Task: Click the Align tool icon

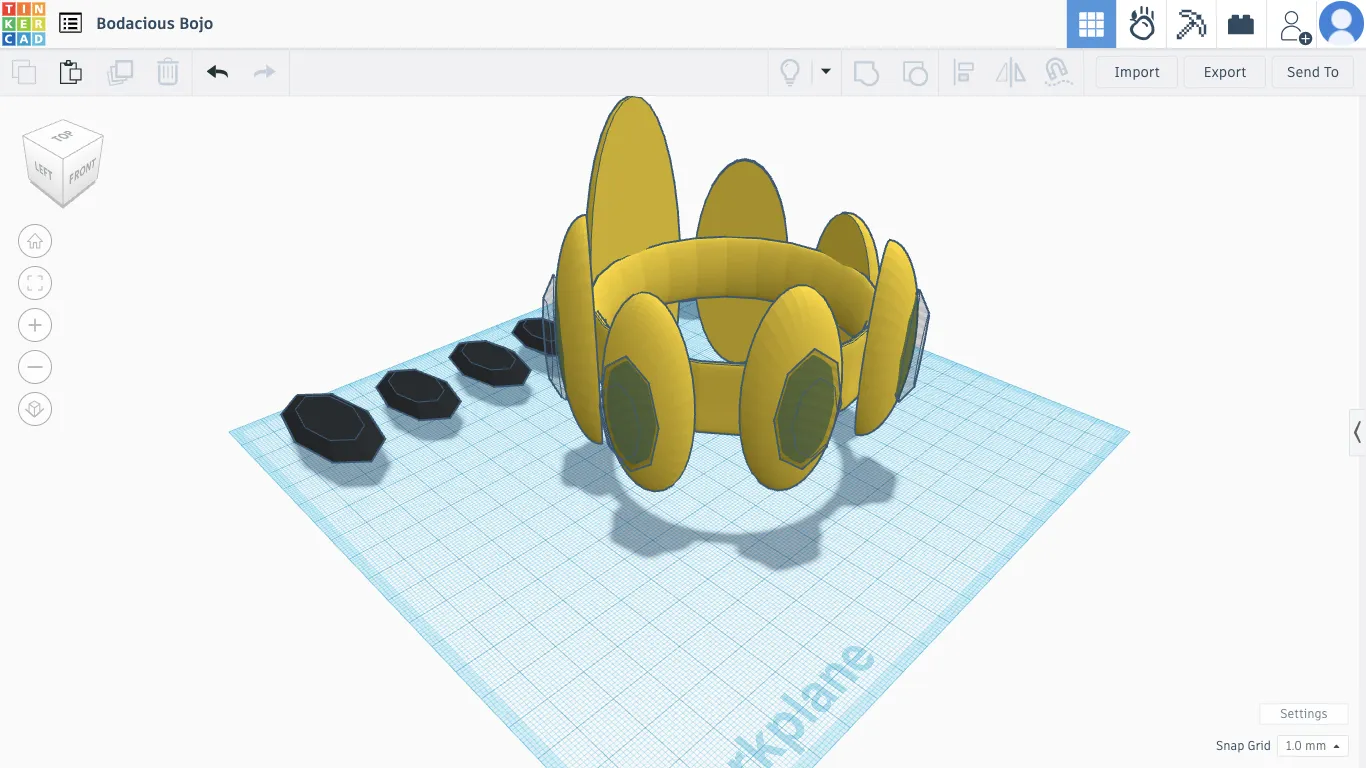Action: 964,72
